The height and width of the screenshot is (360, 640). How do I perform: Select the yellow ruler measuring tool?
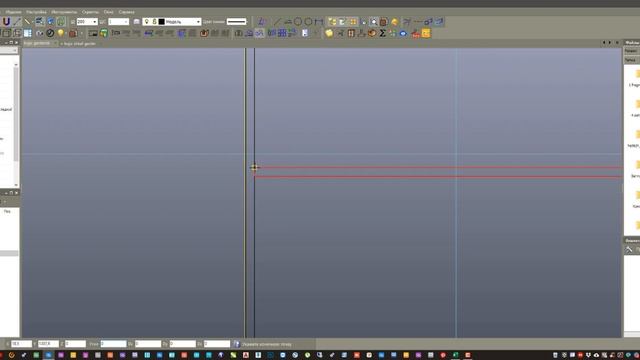[27, 22]
